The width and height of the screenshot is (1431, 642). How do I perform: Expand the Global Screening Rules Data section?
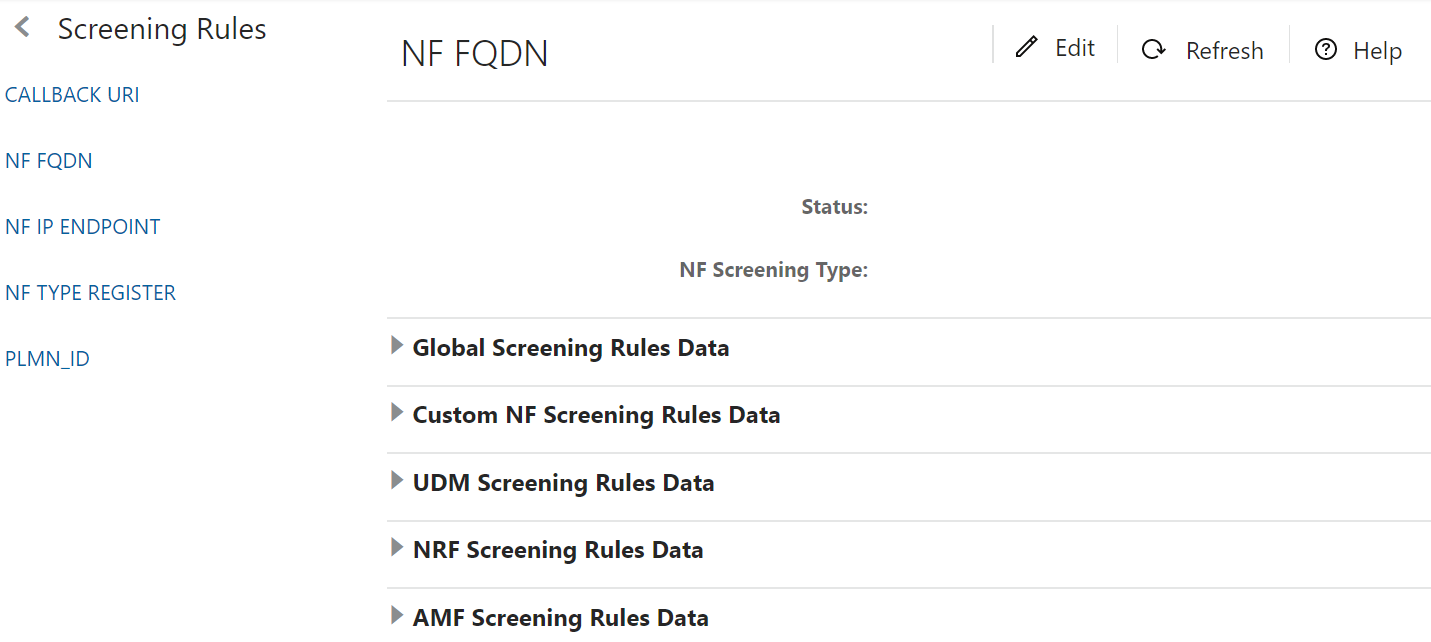[x=397, y=345]
